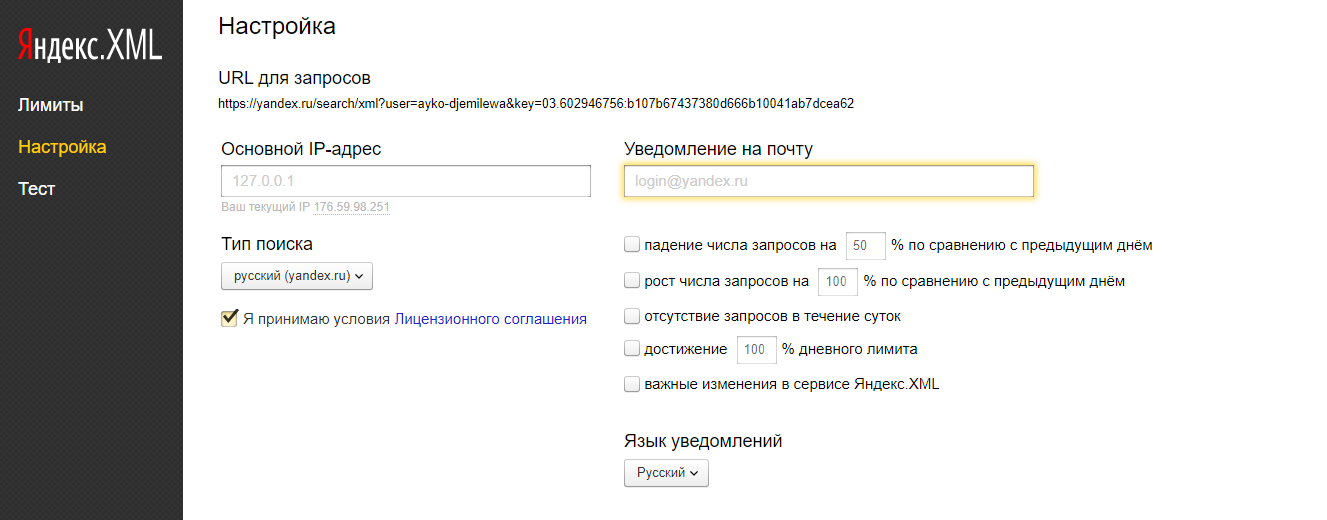Image resolution: width=1327 pixels, height=520 pixels.
Task: Check отсутствие запросов в течение суток
Action: (x=632, y=316)
